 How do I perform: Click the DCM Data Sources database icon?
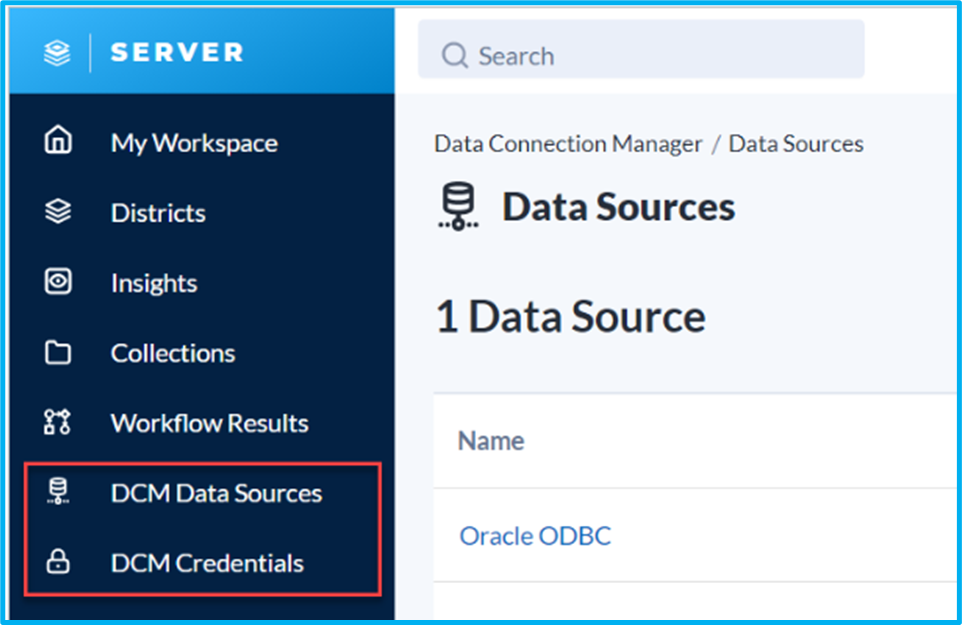tap(58, 492)
